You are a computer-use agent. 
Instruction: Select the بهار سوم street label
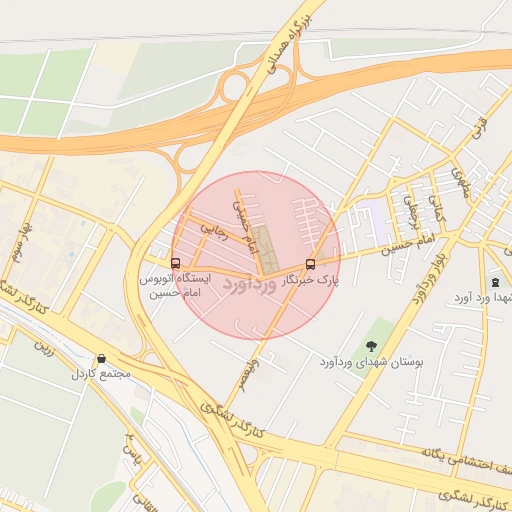22,242
